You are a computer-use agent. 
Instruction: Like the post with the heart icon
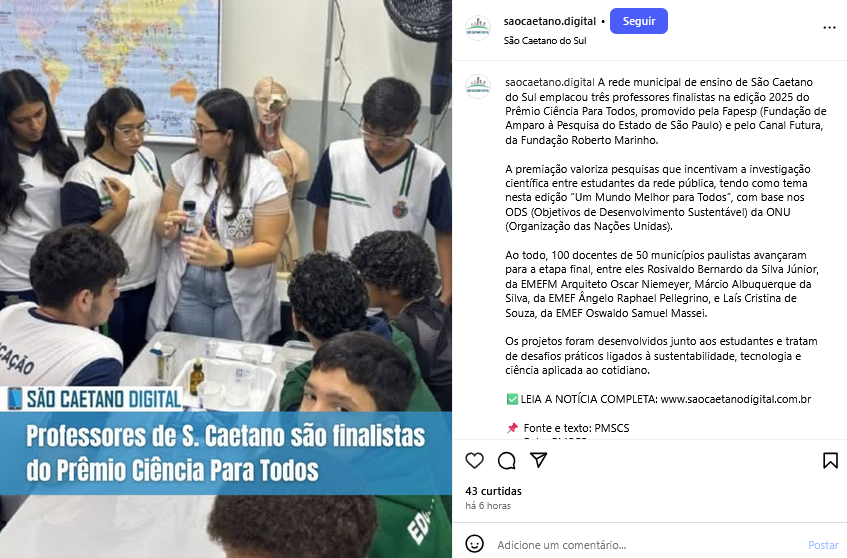pyautogui.click(x=474, y=461)
